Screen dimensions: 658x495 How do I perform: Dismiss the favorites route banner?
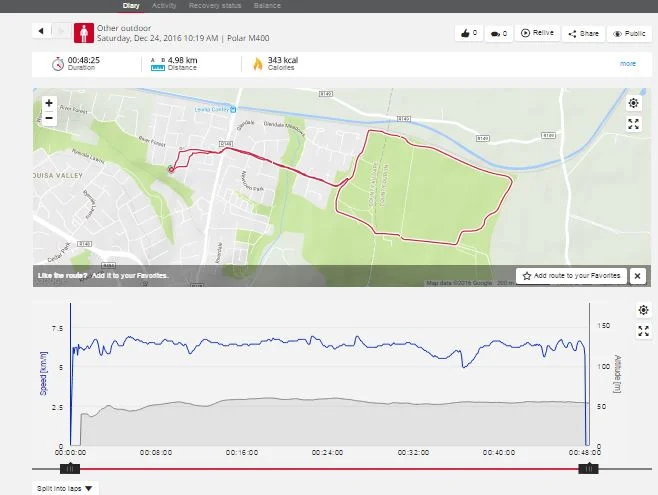[637, 276]
